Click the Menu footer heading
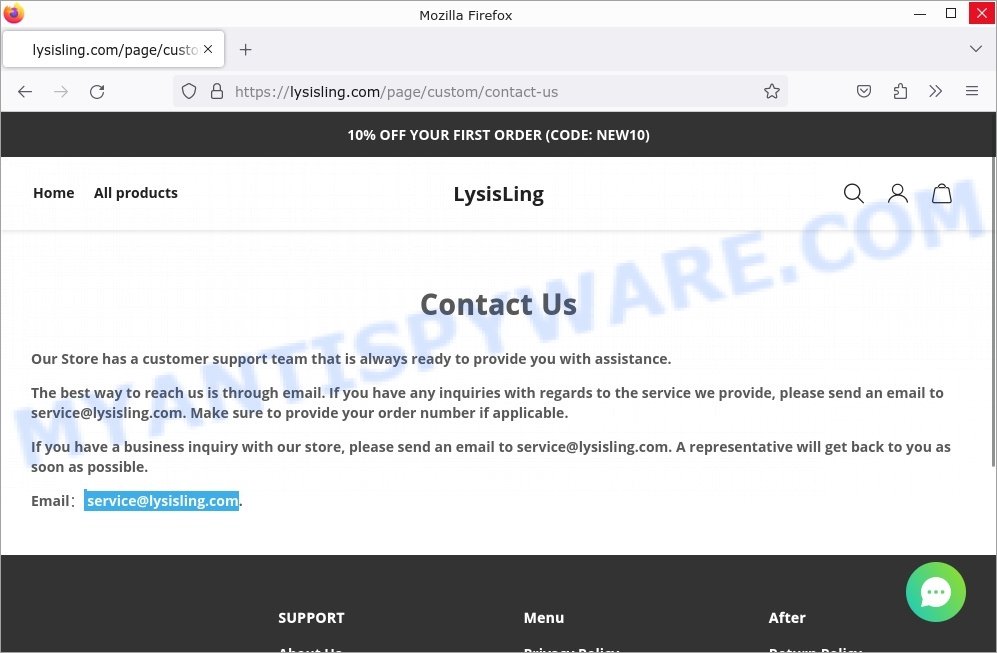The height and width of the screenshot is (653, 997). tap(544, 618)
